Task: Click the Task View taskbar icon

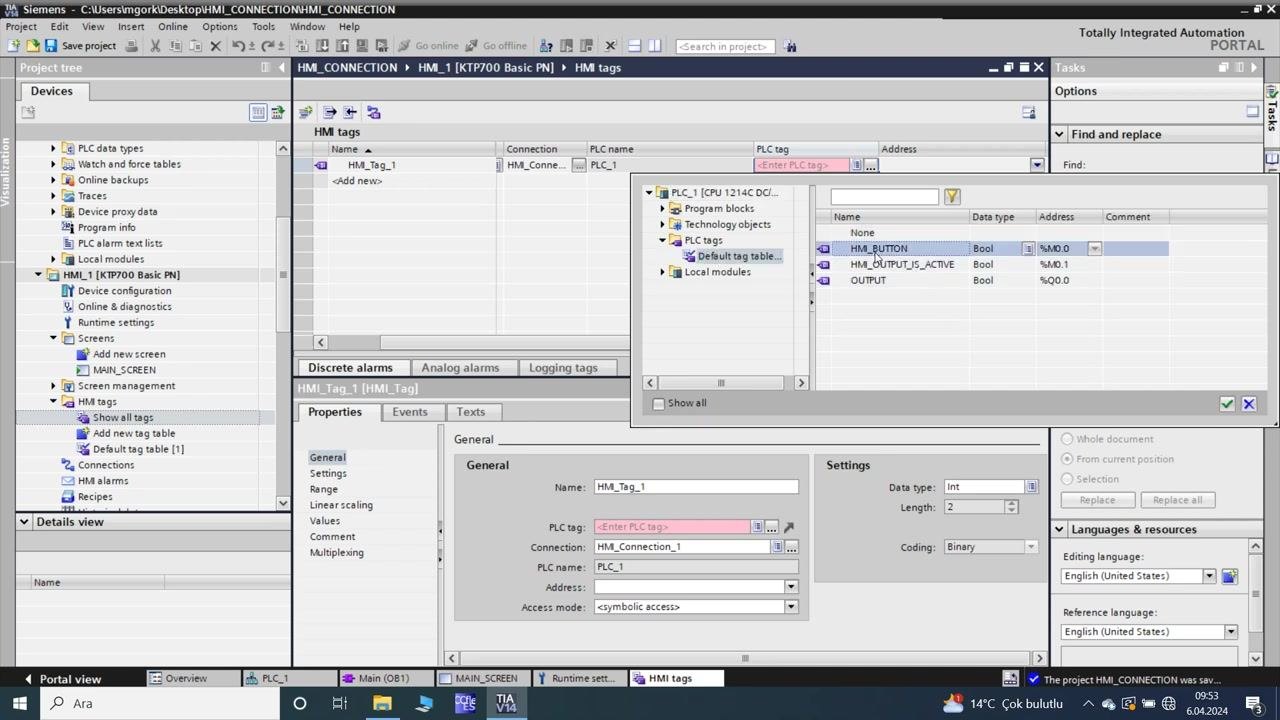Action: click(x=340, y=703)
